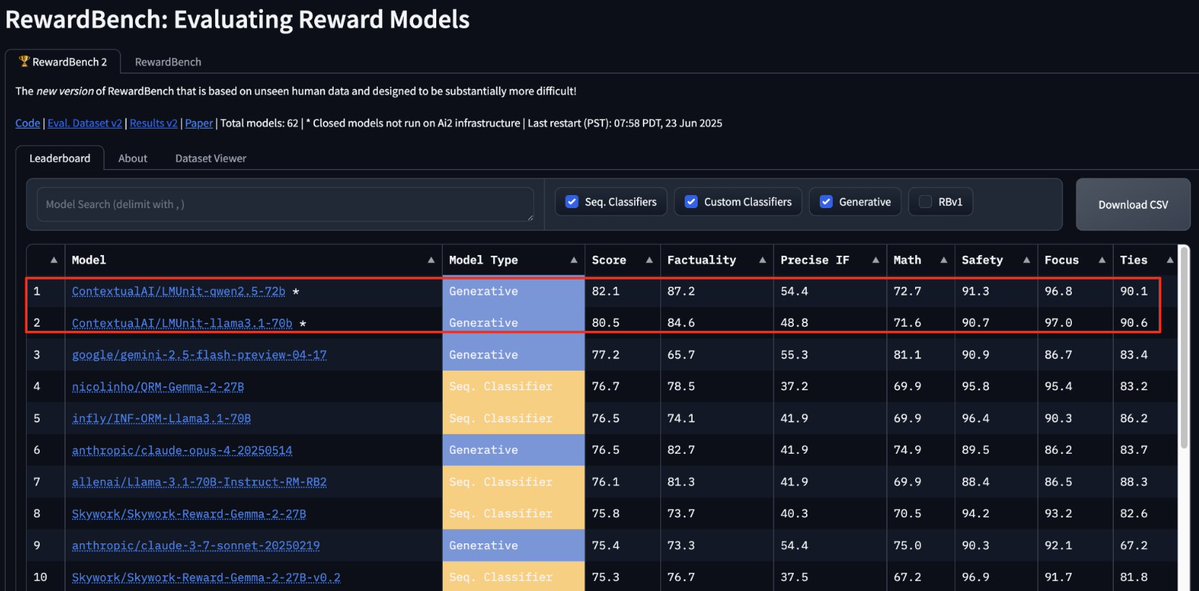Select Ties value 67.2 for claude-3-7-sonnet
1199x591 pixels.
point(1133,546)
